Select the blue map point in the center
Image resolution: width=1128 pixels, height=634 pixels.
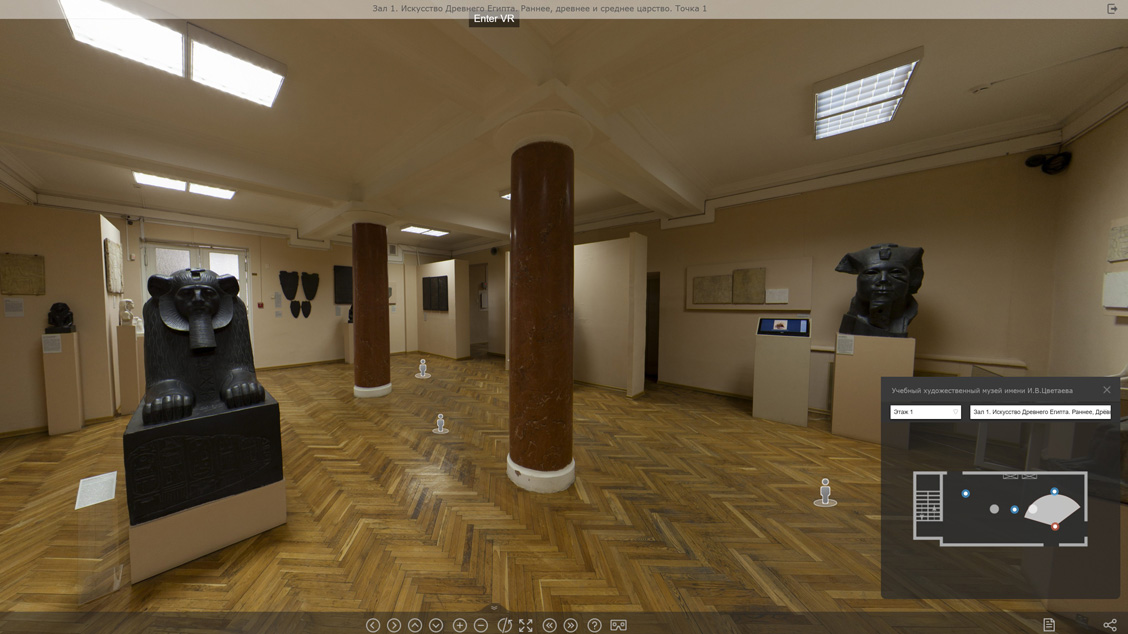coord(1014,510)
